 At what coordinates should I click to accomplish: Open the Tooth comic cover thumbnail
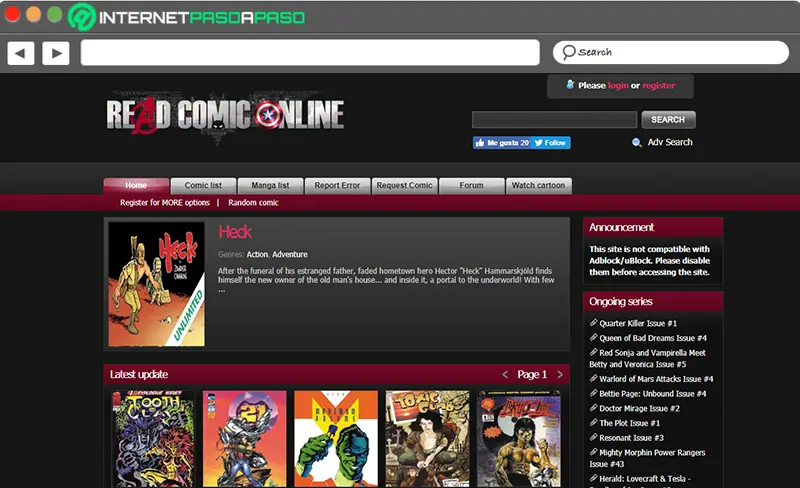click(x=153, y=439)
